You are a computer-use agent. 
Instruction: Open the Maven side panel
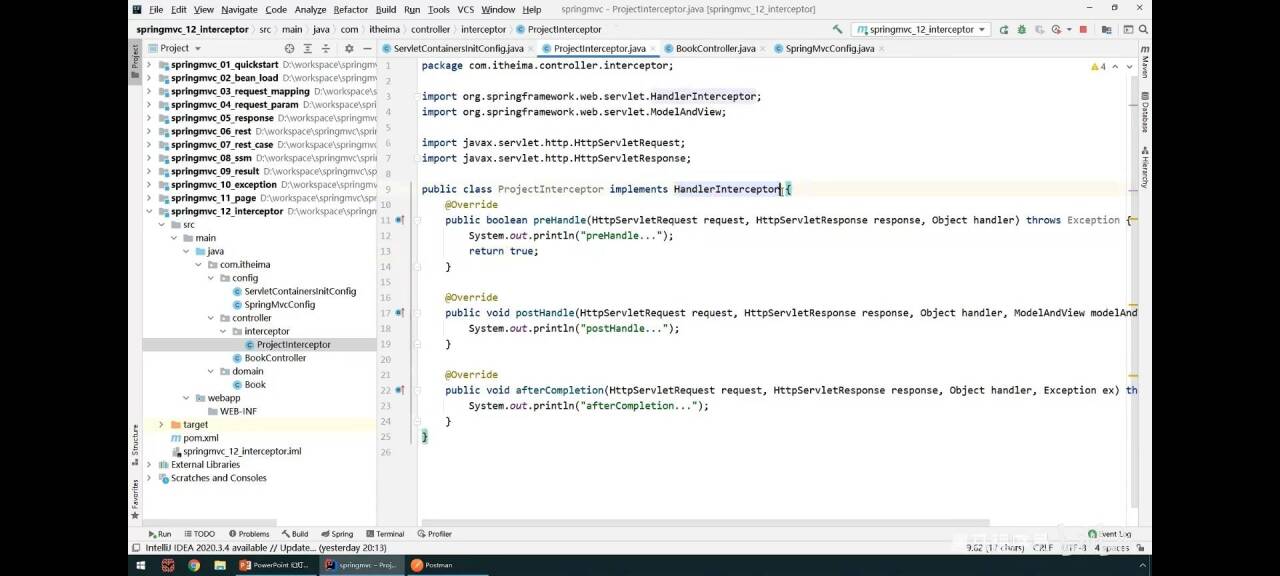click(1145, 62)
